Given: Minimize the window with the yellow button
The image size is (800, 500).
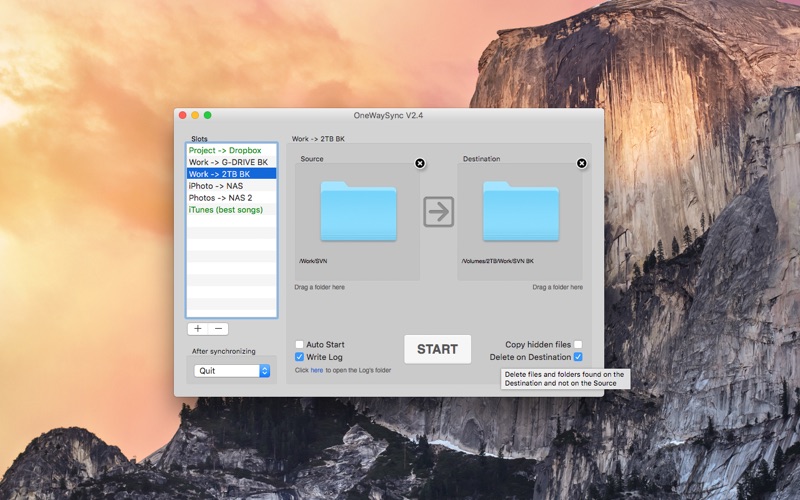Looking at the screenshot, I should coord(195,115).
